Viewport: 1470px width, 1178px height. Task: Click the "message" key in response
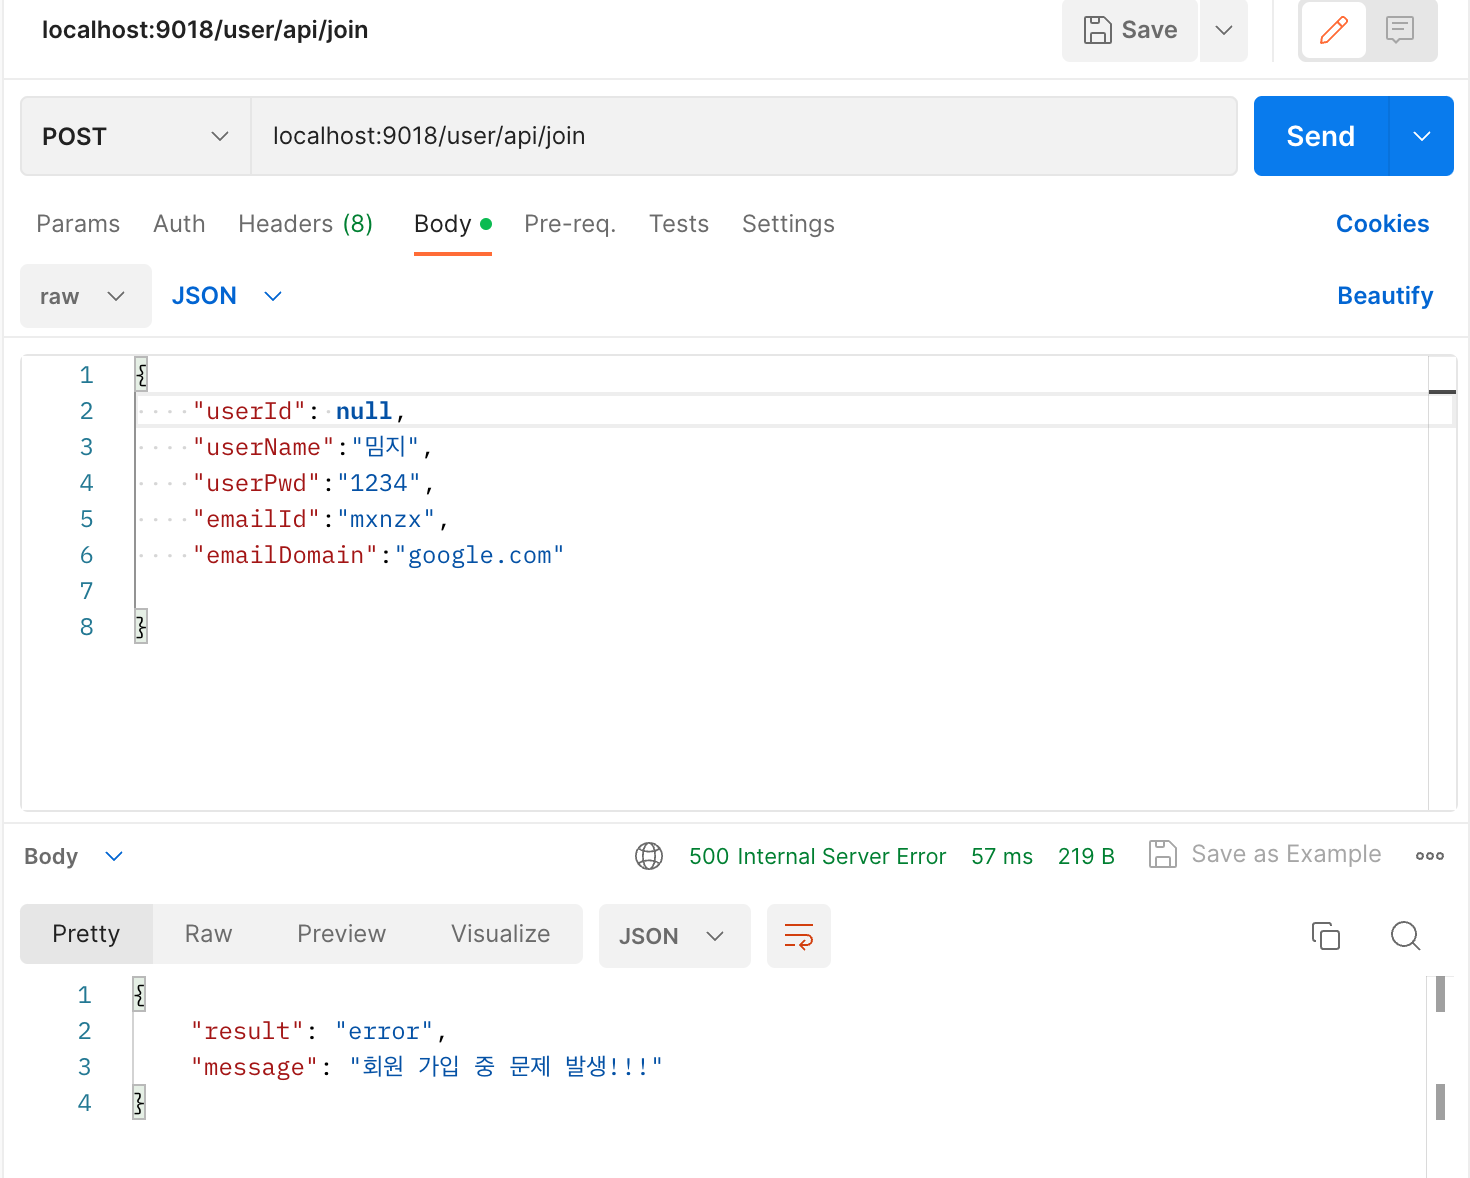254,1067
